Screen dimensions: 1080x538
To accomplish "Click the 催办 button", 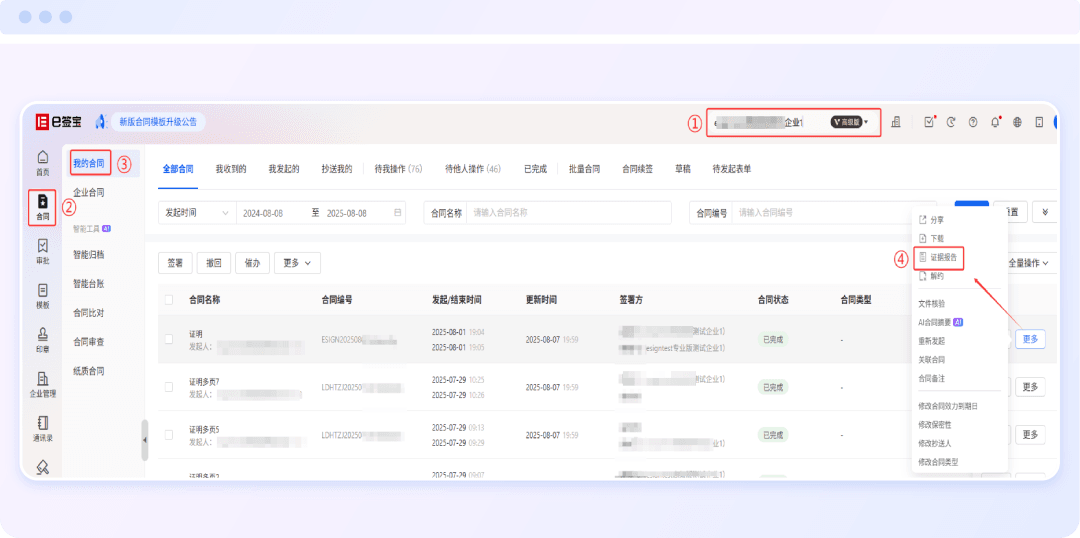I will point(252,262).
